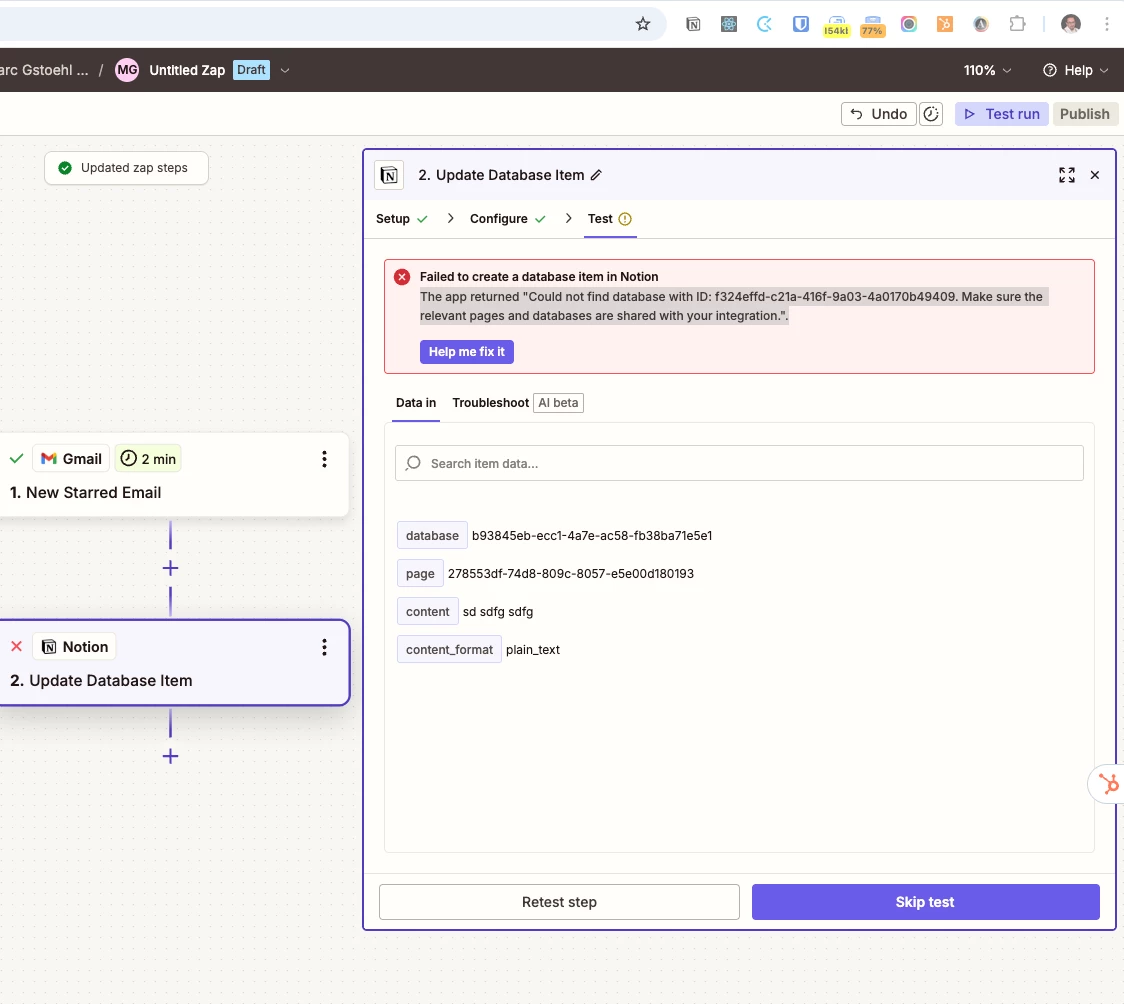Image resolution: width=1124 pixels, height=1004 pixels.
Task: Click Gmail app badge in step one
Action: click(x=71, y=459)
